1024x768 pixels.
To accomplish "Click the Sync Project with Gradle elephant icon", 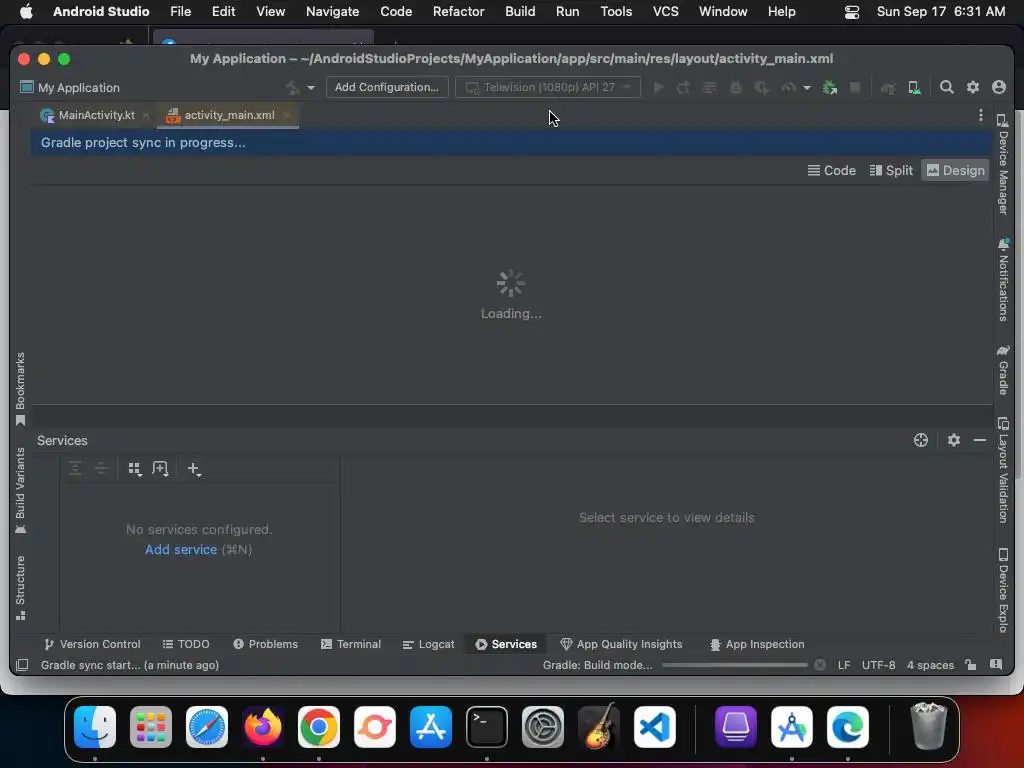I will [888, 88].
